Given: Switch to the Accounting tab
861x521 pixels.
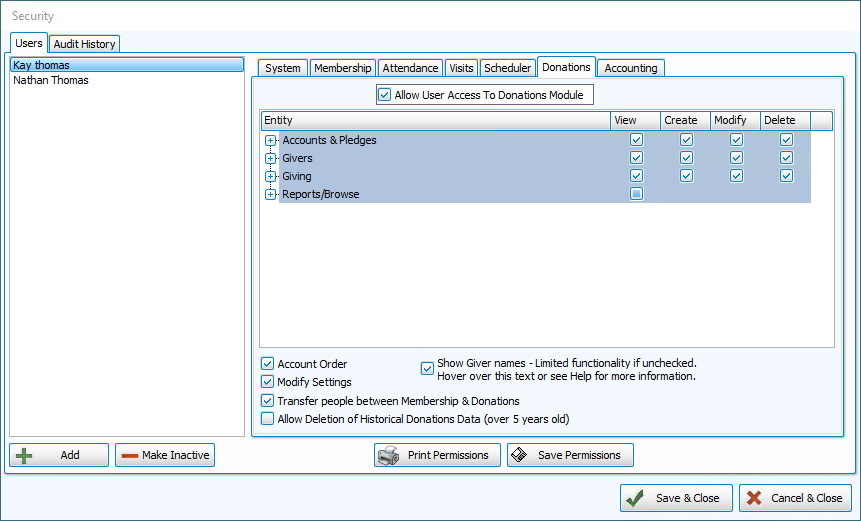Looking at the screenshot, I should [x=631, y=68].
